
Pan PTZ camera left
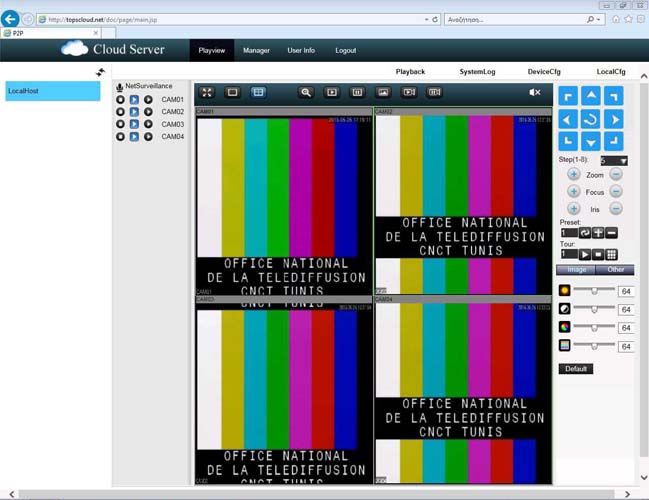pos(568,120)
